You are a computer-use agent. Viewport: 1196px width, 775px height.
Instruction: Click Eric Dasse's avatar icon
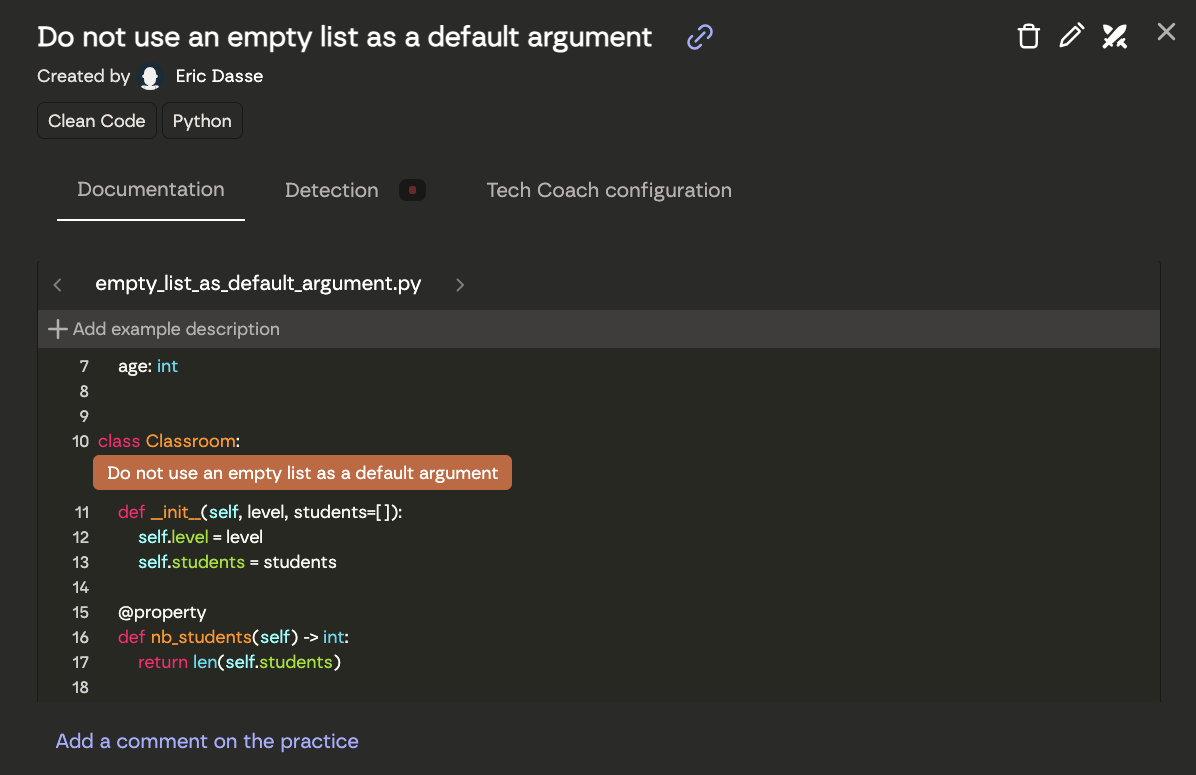coord(150,77)
